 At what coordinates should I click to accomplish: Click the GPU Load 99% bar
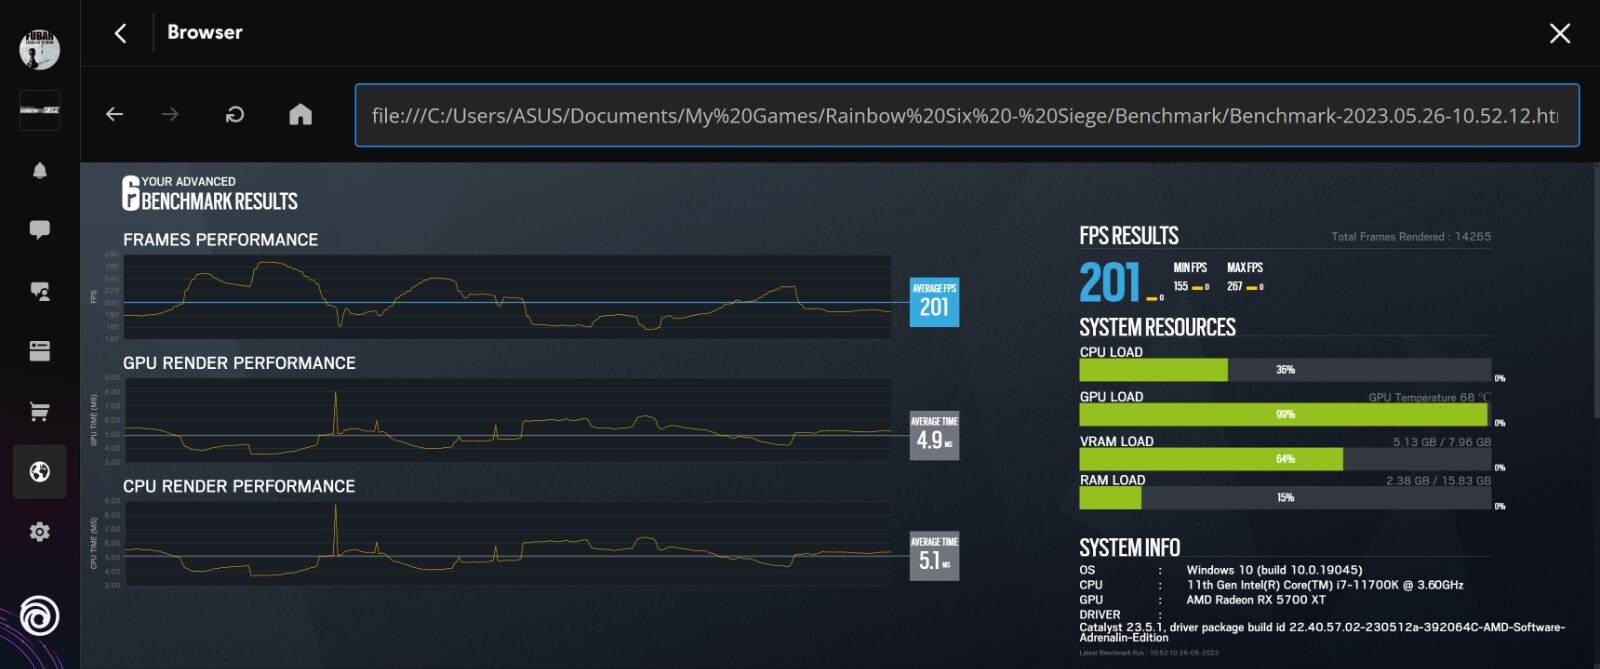coord(1285,414)
